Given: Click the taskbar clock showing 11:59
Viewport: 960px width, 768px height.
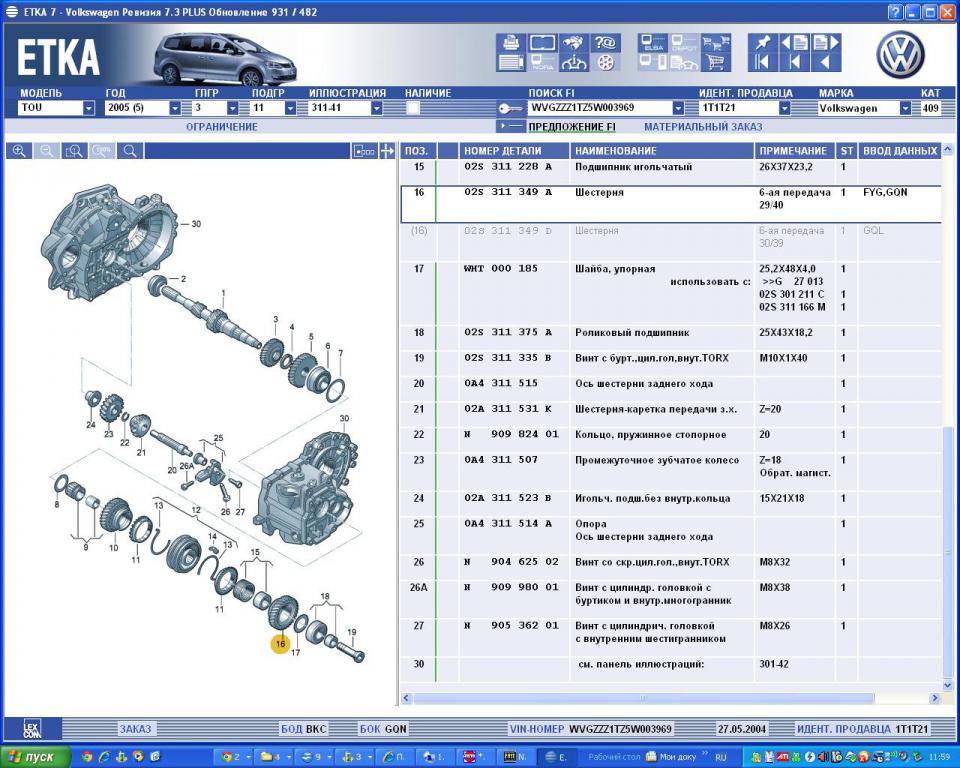Looking at the screenshot, I should coord(940,757).
